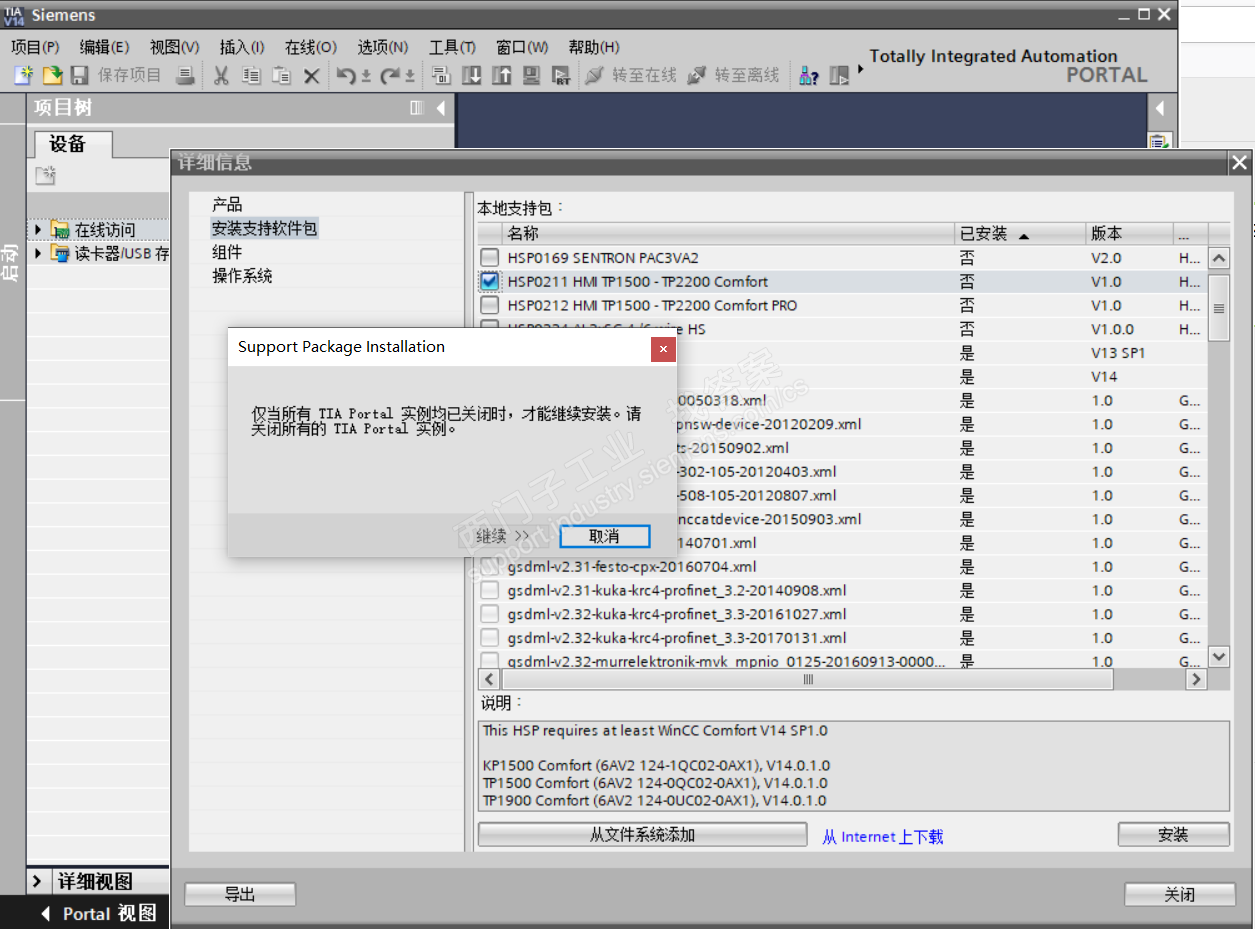Cut selection with the scissors icon

[x=222, y=75]
